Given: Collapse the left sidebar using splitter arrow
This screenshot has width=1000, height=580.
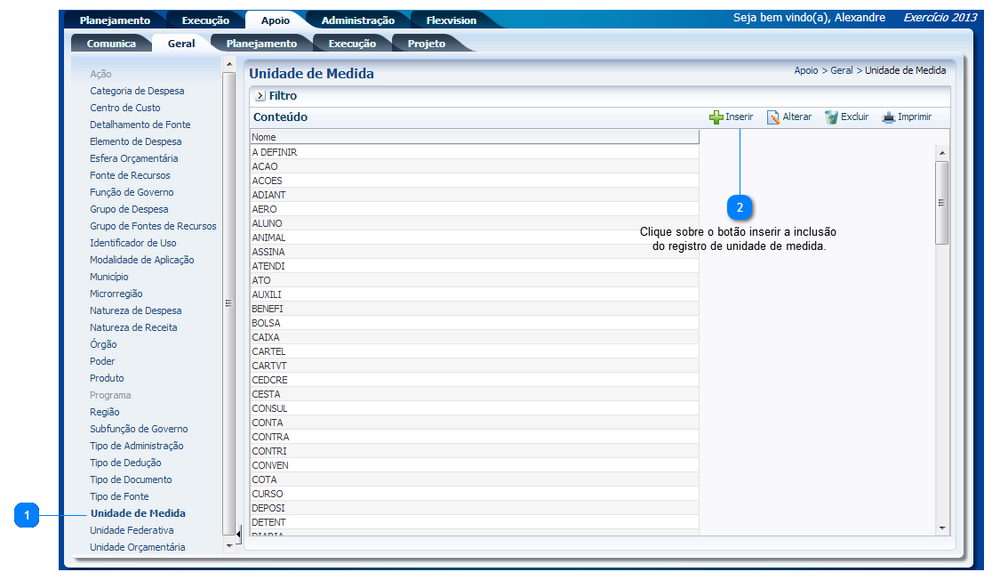Looking at the screenshot, I should (x=238, y=536).
